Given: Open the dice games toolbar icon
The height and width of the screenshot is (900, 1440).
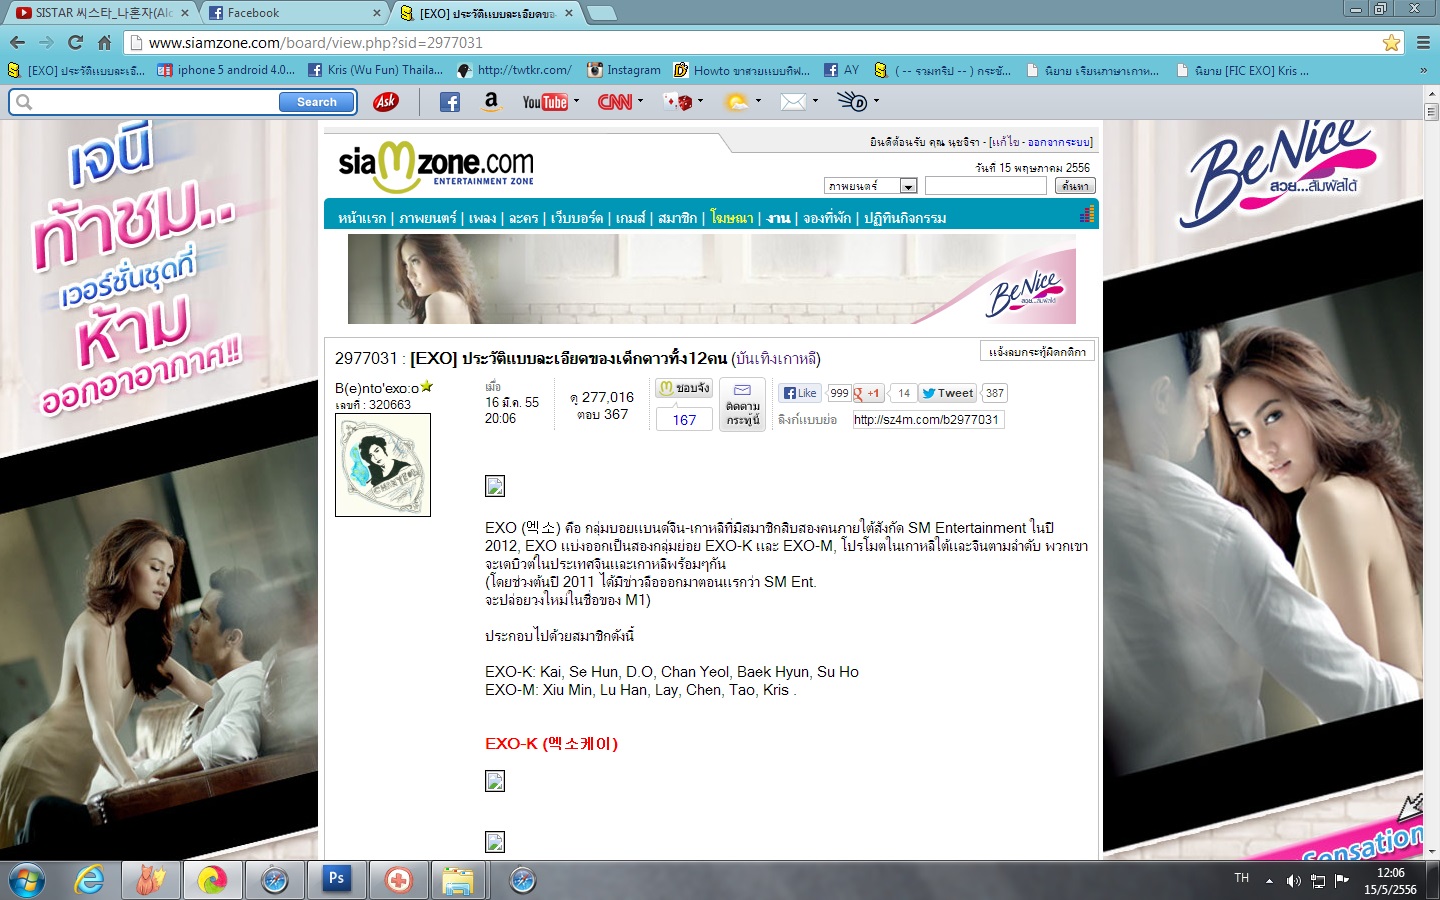Looking at the screenshot, I should tap(678, 101).
